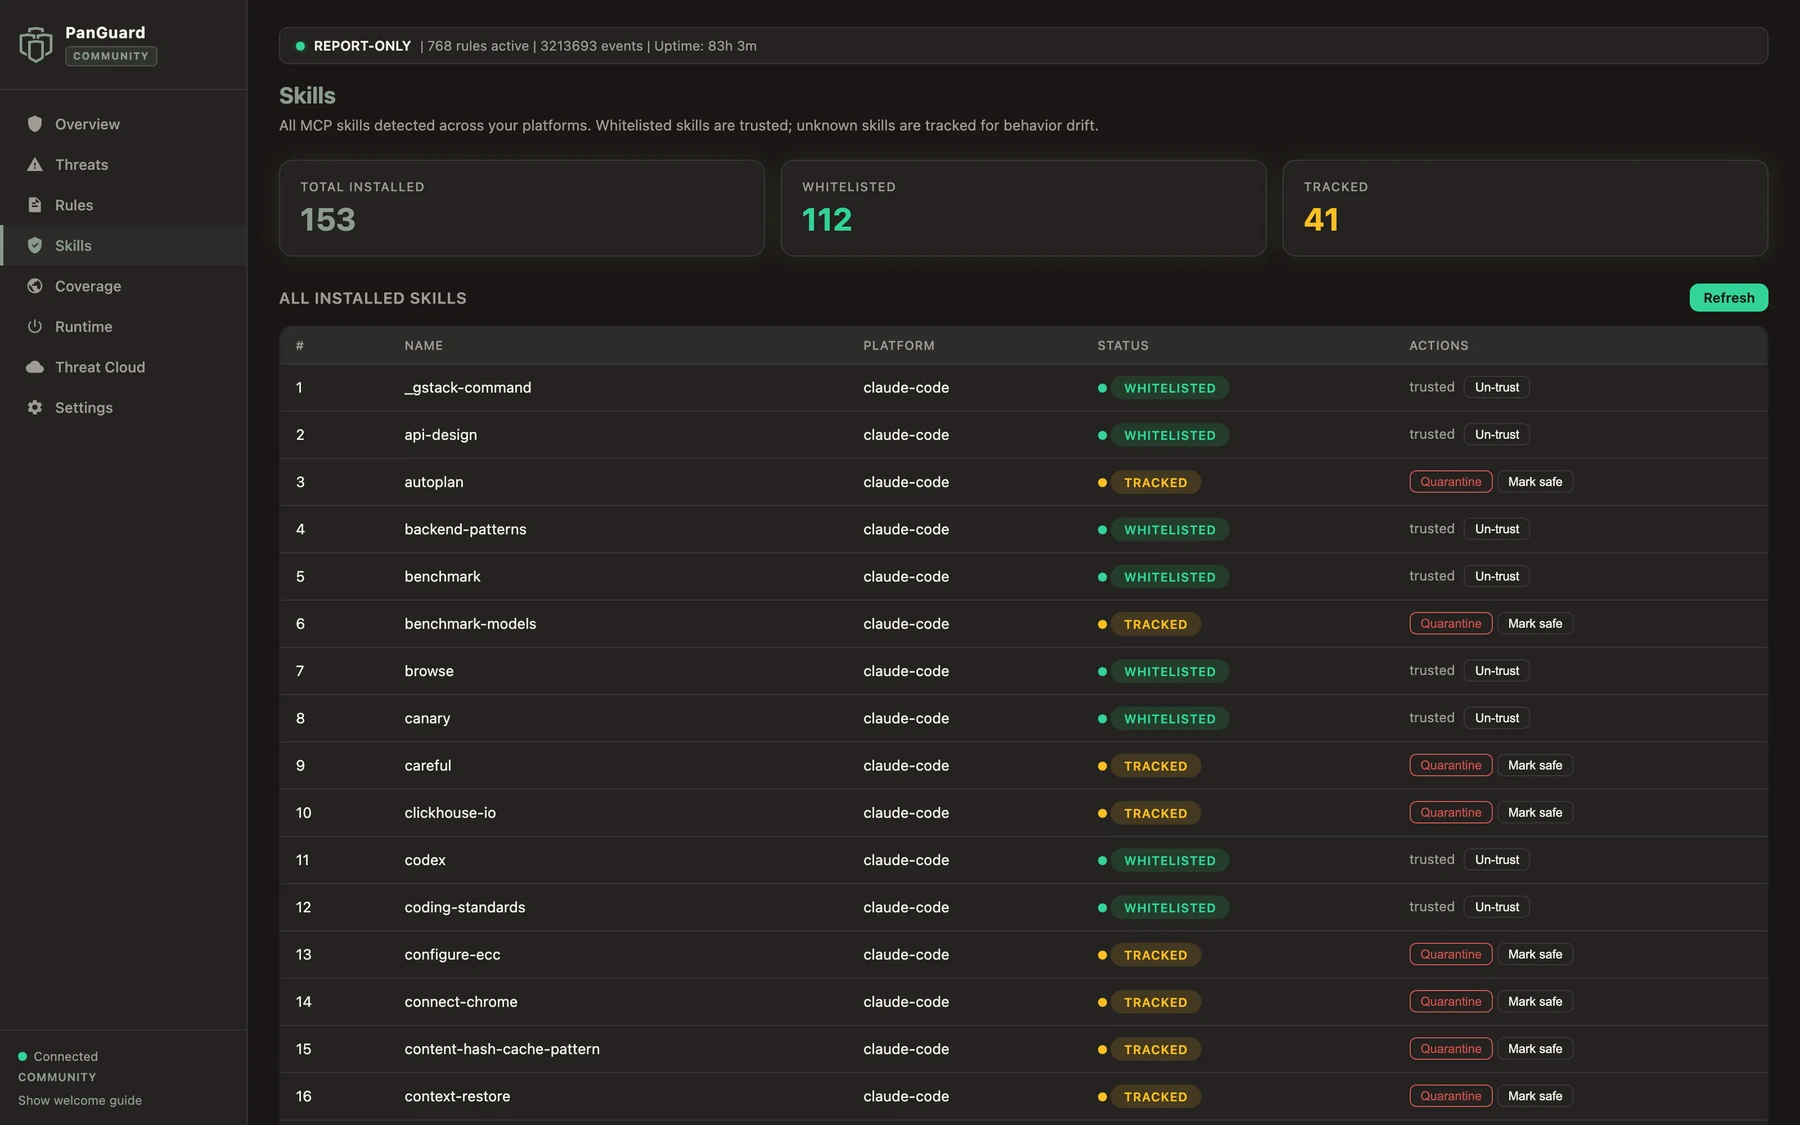This screenshot has height=1125, width=1800.
Task: Un-trust the _gstack-command skill
Action: click(1496, 387)
